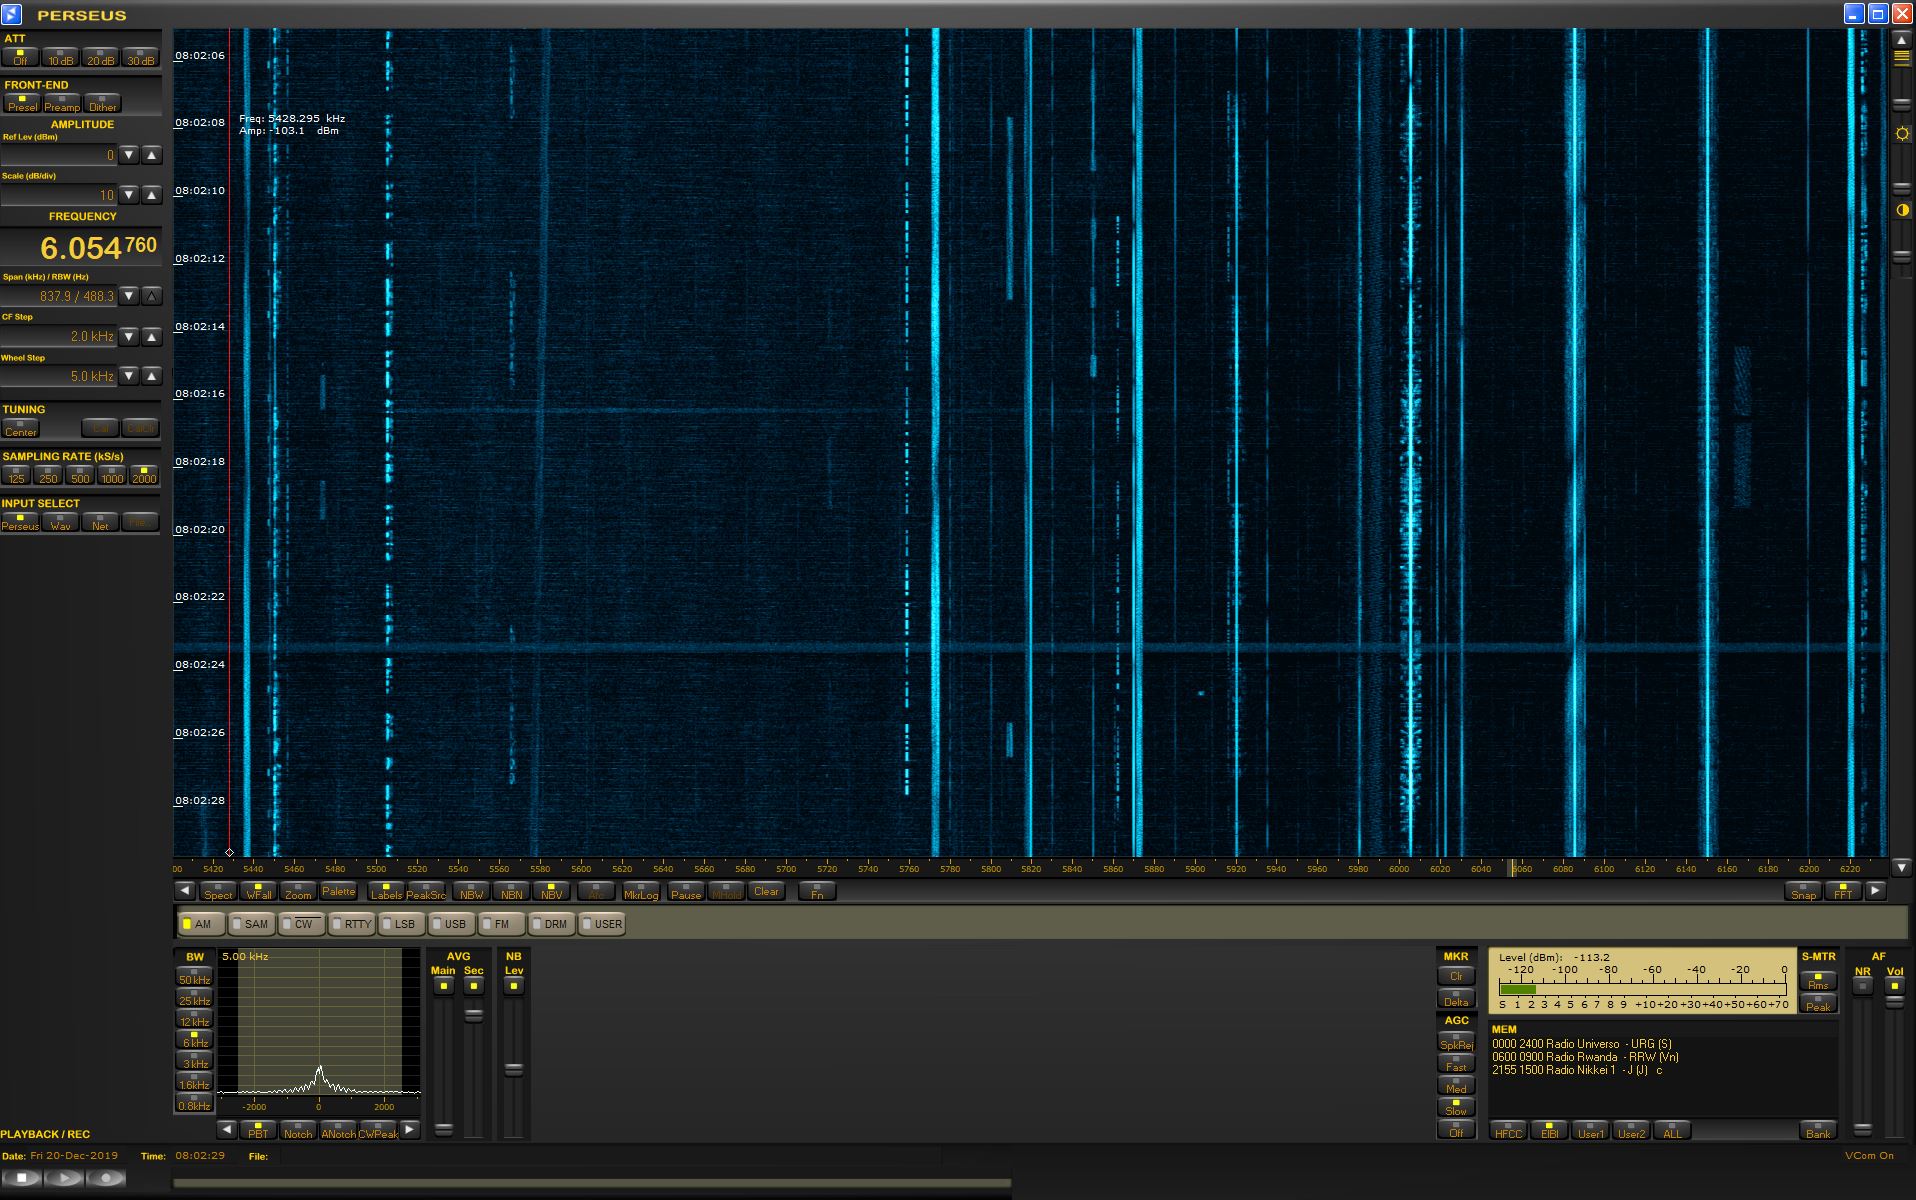Click right arrow beside CWPeak button
Viewport: 1916px width, 1200px height.
[409, 1130]
